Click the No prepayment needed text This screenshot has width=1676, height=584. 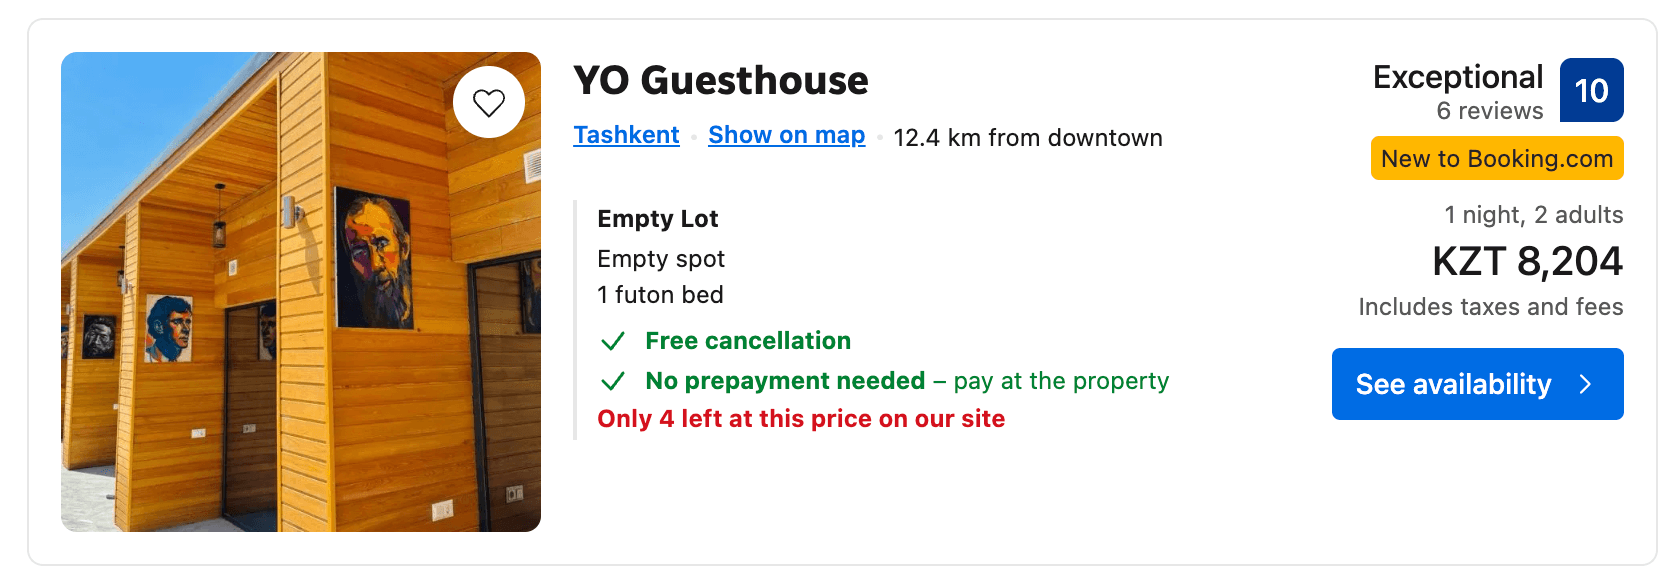[785, 381]
